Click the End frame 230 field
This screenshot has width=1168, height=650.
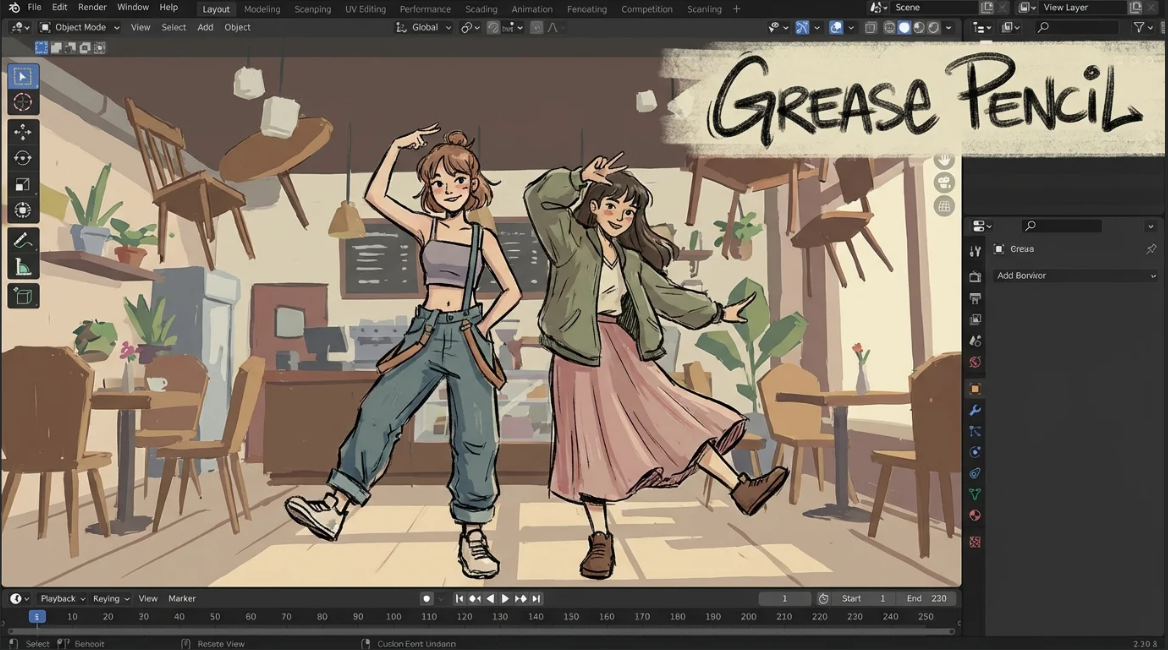pyautogui.click(x=927, y=599)
